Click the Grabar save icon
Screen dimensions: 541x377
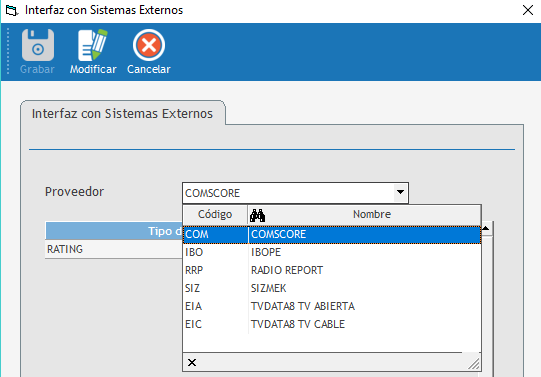point(38,45)
